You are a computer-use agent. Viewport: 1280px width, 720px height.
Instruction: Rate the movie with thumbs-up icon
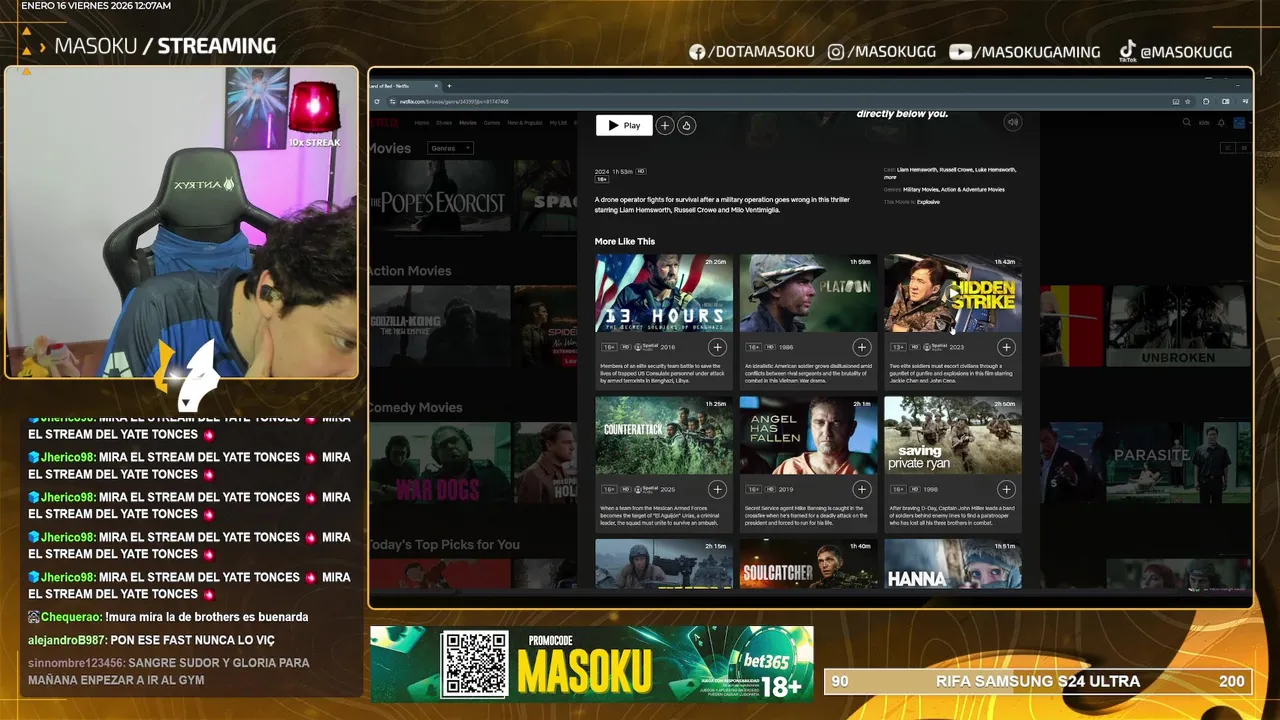(x=686, y=125)
